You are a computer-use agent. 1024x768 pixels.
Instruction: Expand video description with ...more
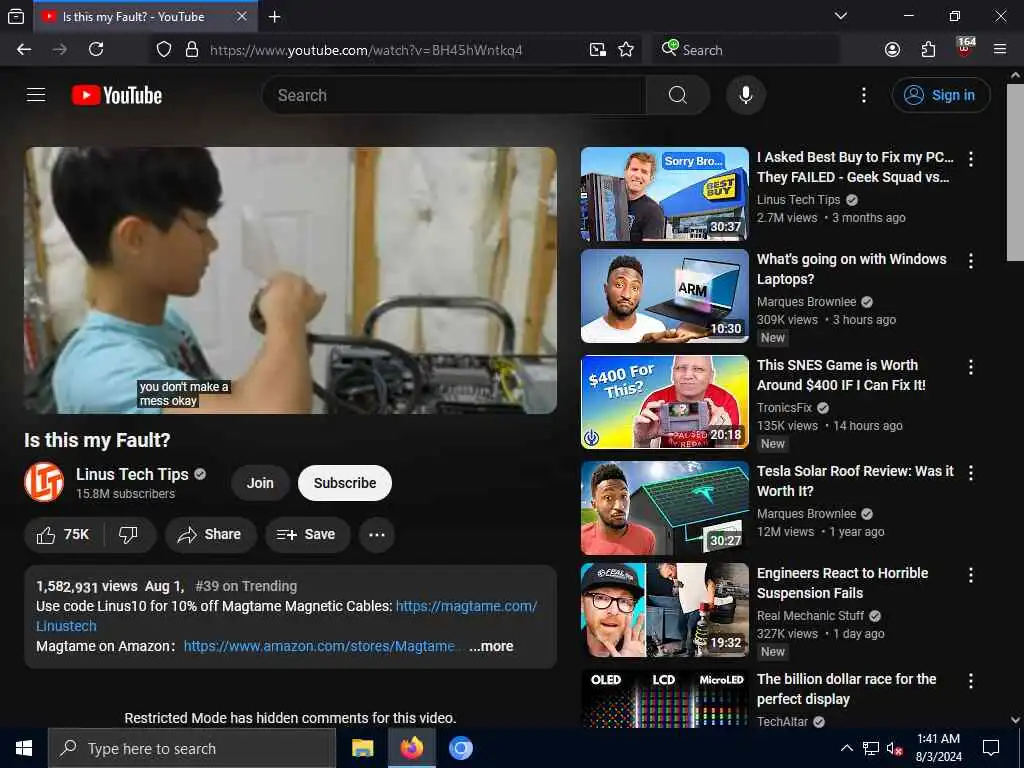pyautogui.click(x=491, y=647)
